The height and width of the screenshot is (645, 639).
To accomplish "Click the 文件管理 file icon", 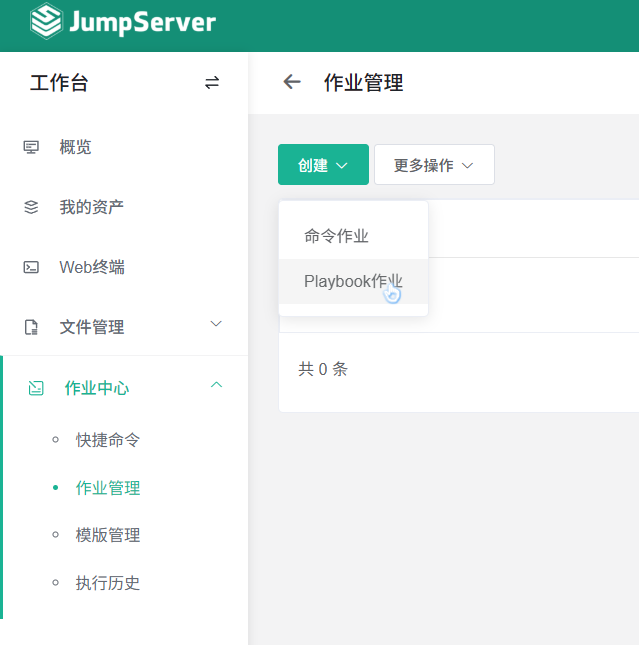I will [x=31, y=327].
